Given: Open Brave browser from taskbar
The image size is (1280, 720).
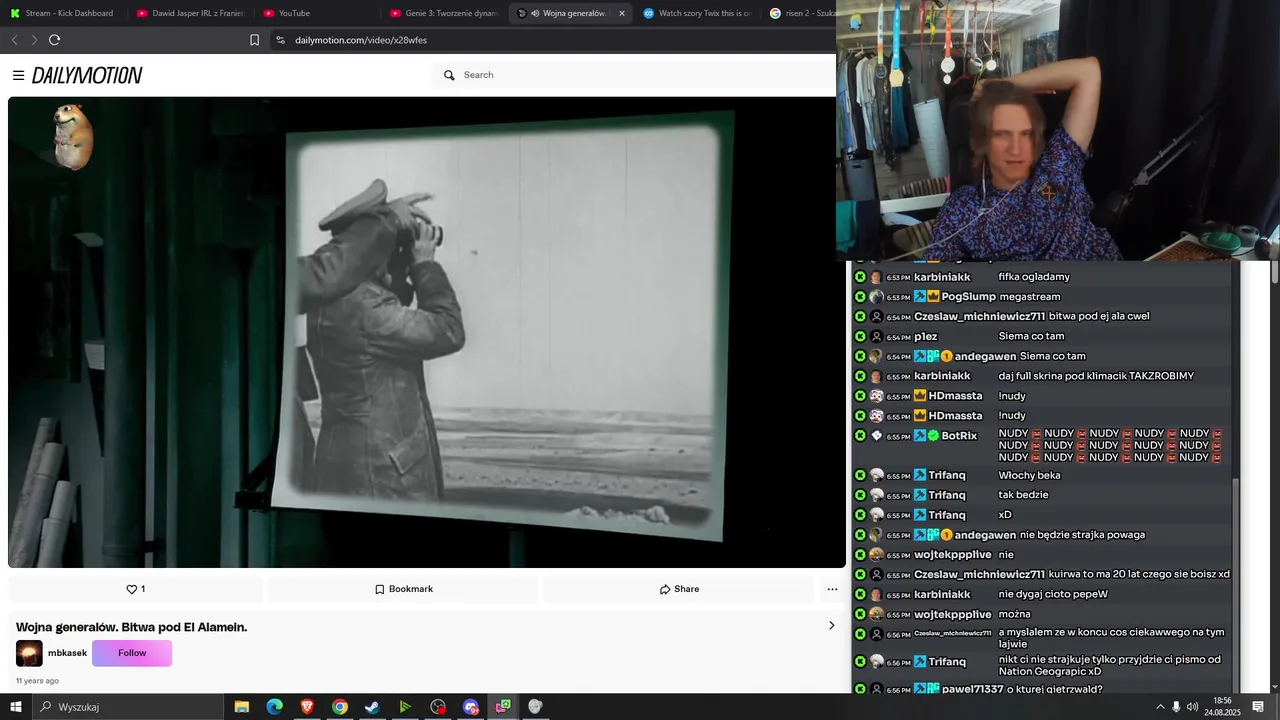Looking at the screenshot, I should pyautogui.click(x=307, y=707).
